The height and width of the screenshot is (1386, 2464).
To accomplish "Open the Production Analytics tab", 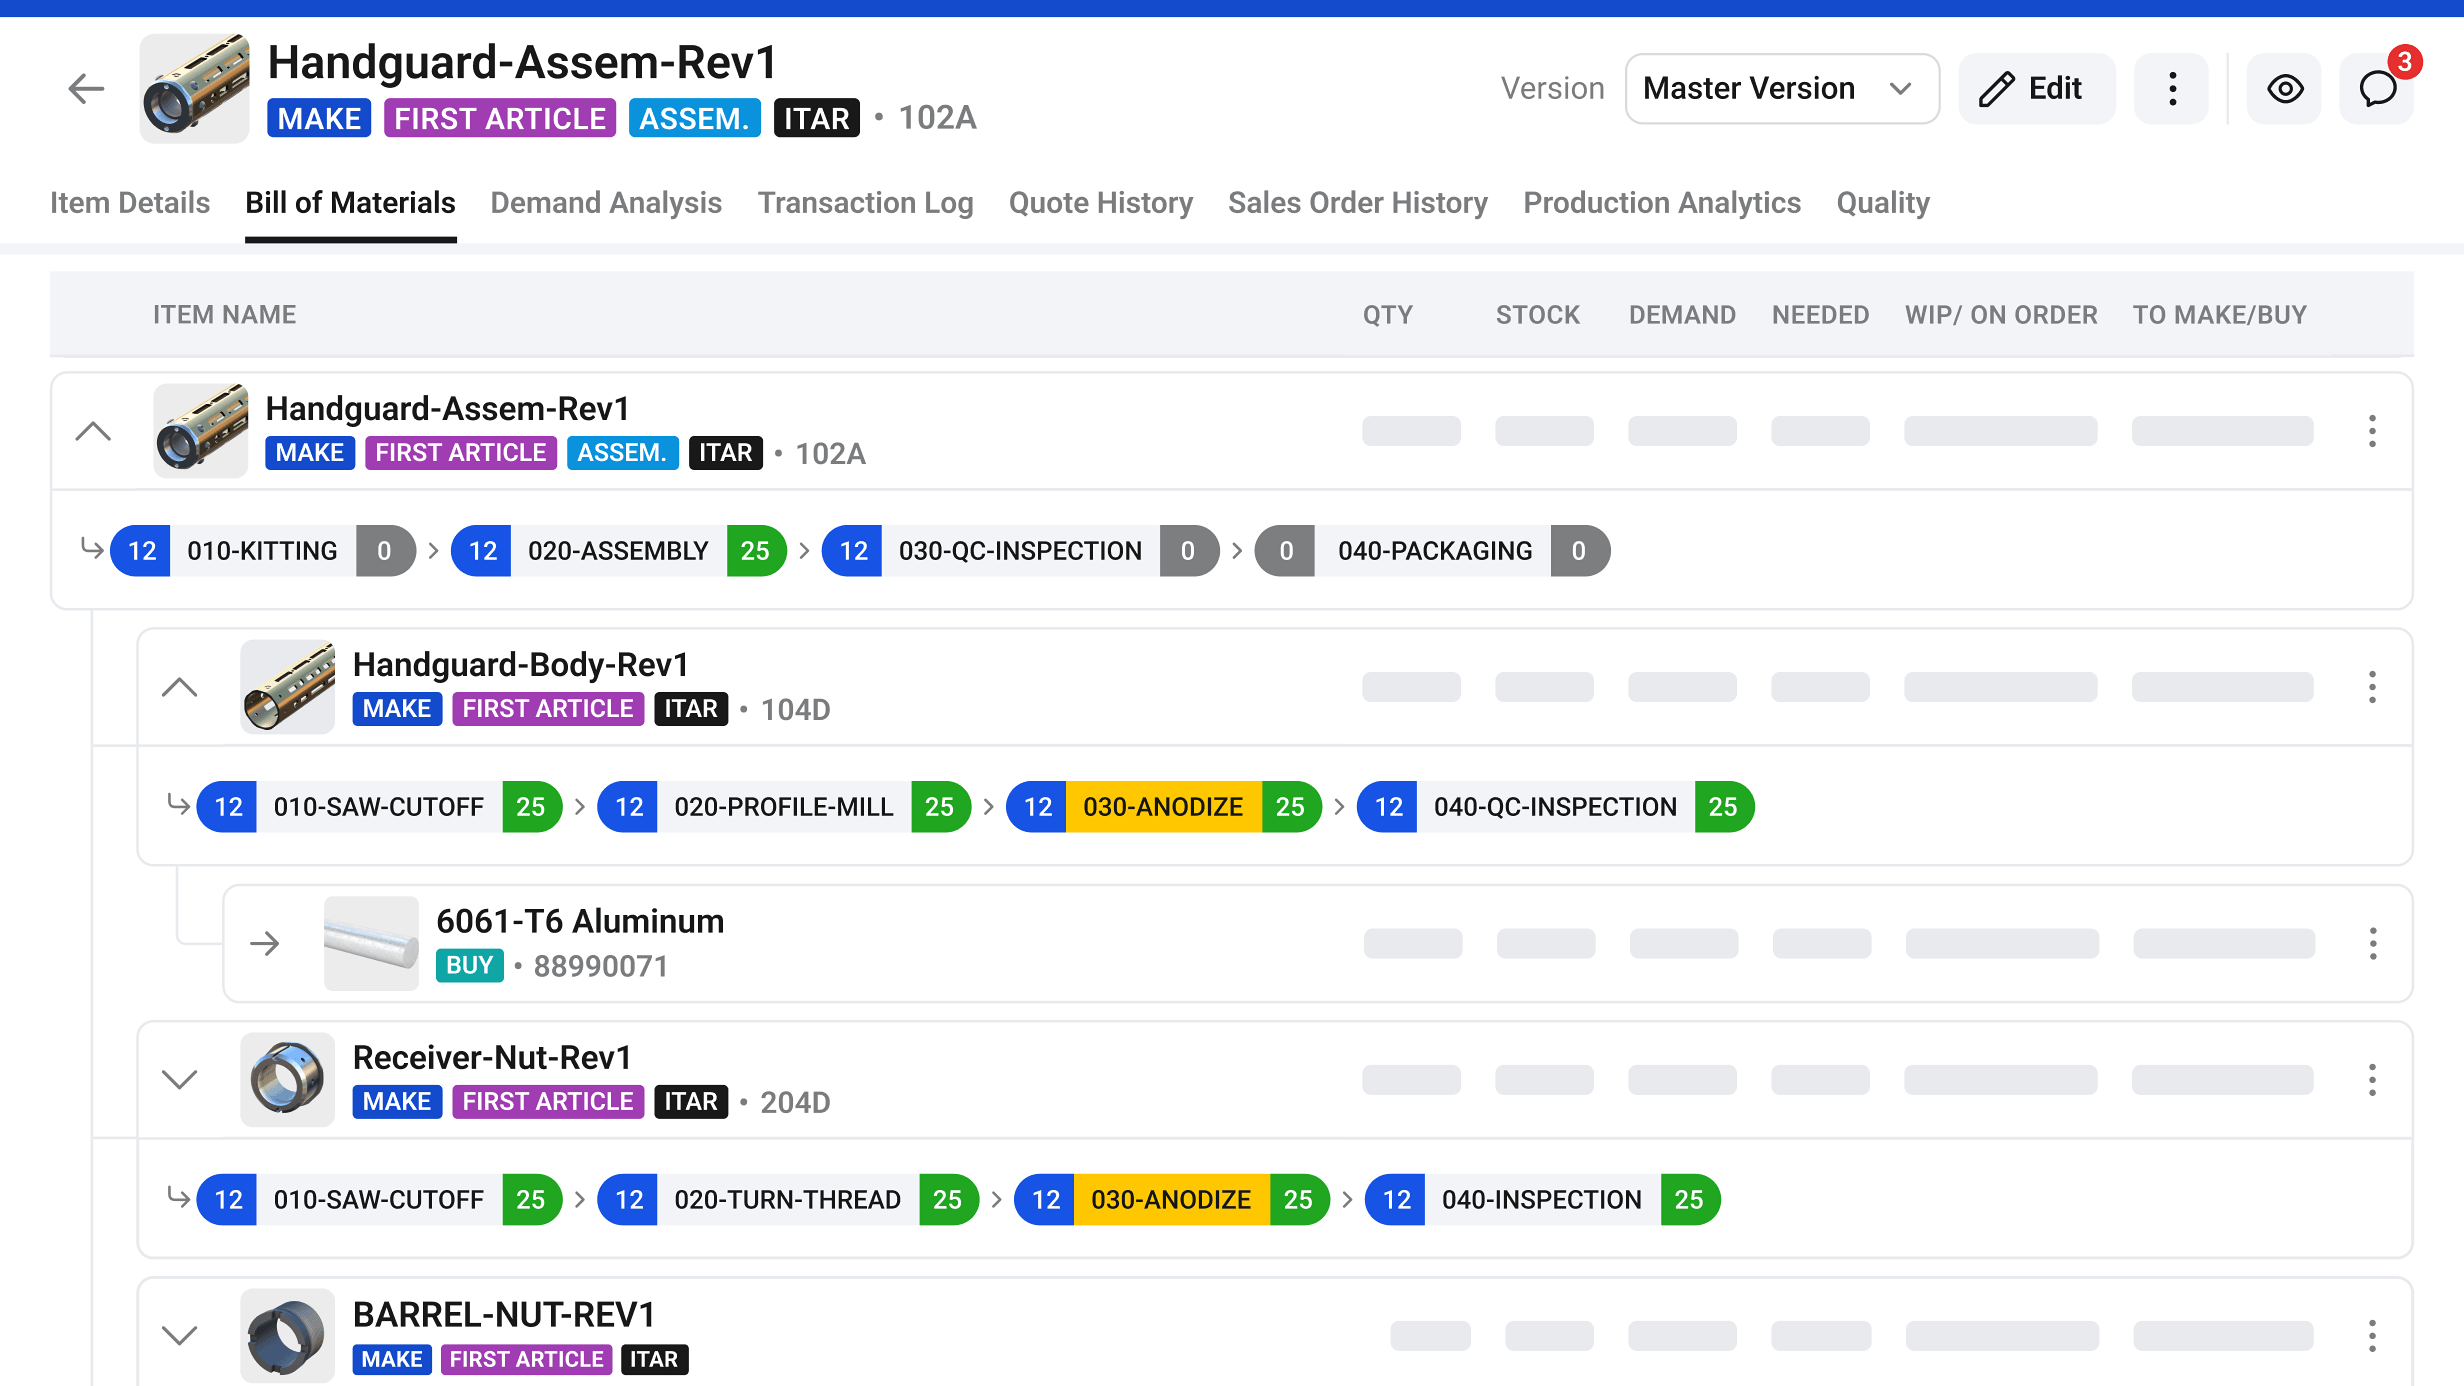I will coord(1662,203).
